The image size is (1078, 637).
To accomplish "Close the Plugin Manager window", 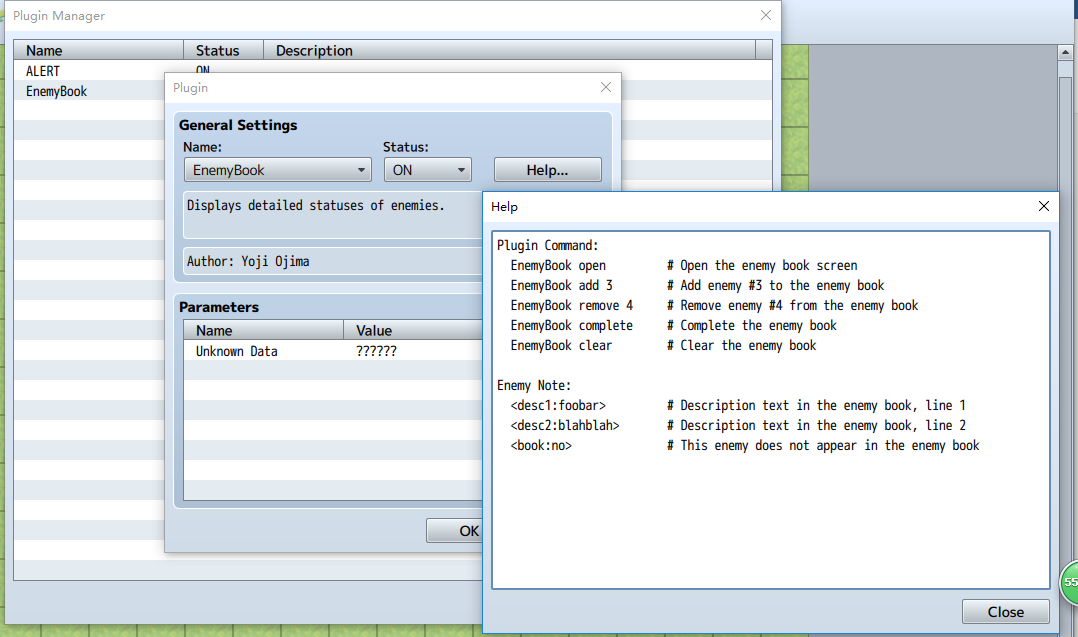I will (766, 15).
